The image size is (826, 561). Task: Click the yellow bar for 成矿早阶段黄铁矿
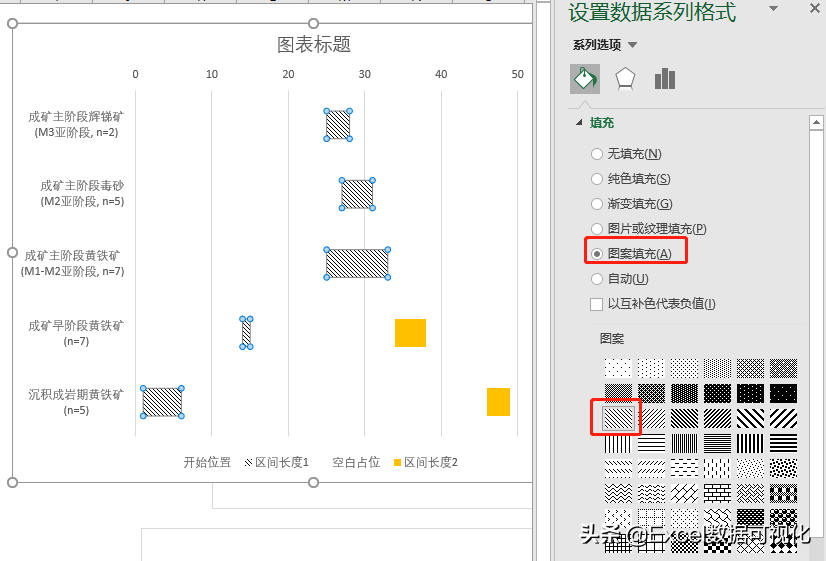point(410,333)
